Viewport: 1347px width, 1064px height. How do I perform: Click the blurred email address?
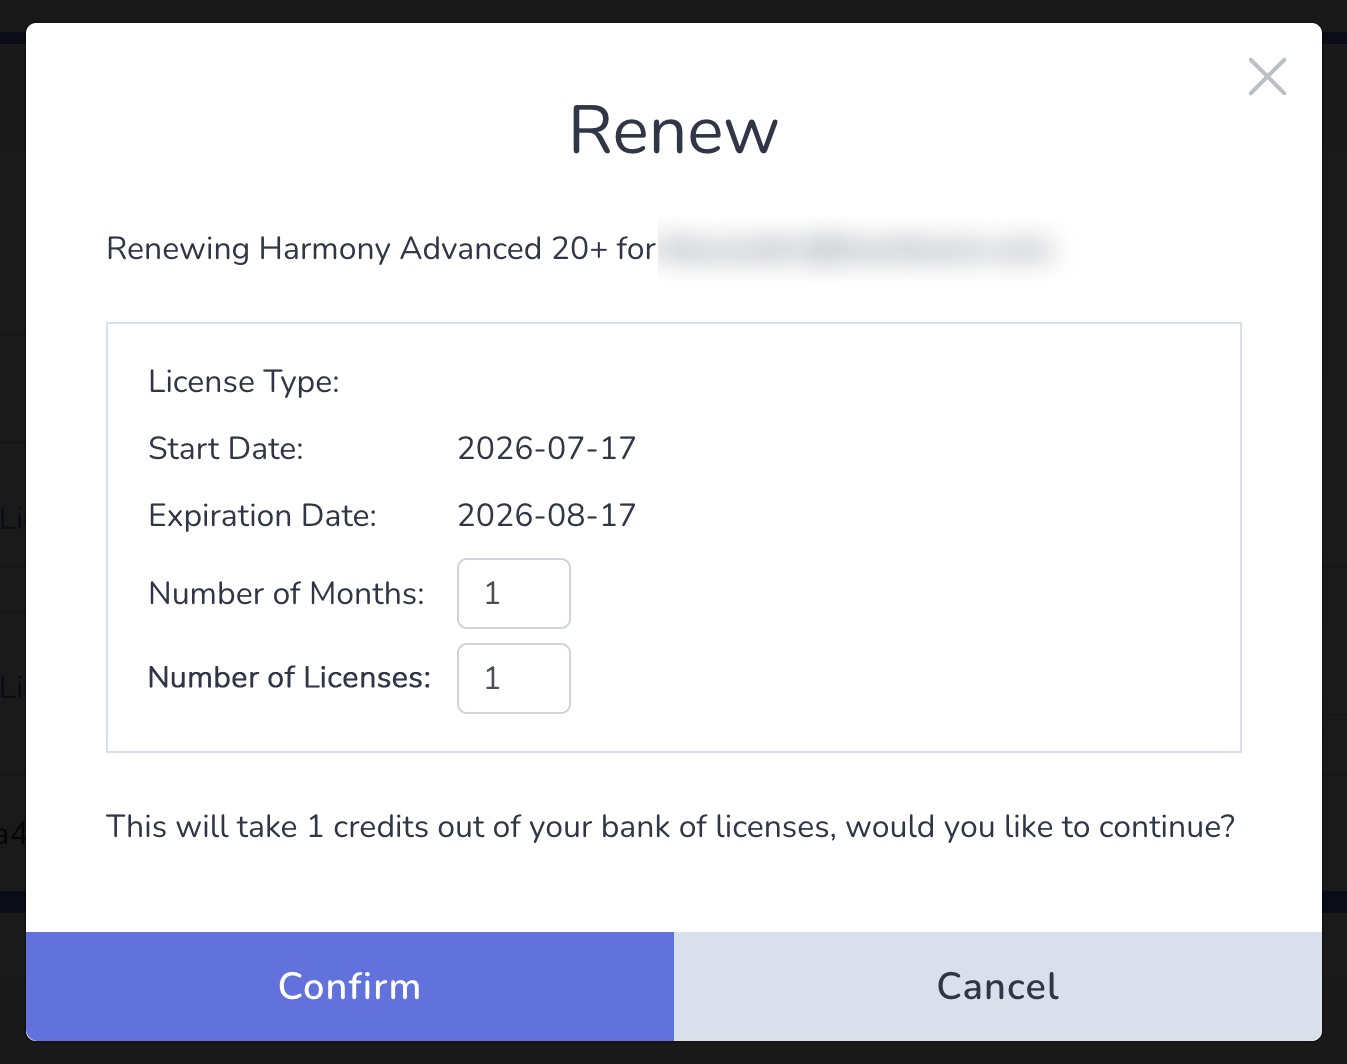[x=858, y=248]
